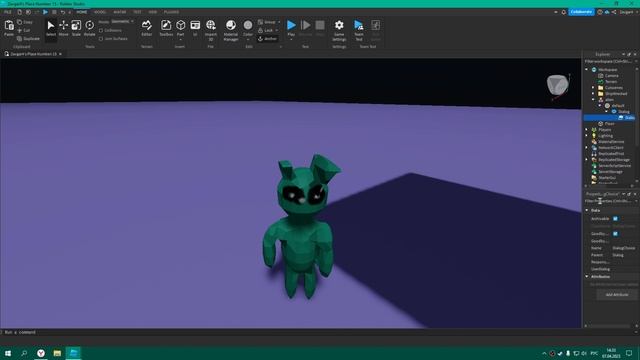Click Copy in the Clipboard group

click(x=25, y=22)
